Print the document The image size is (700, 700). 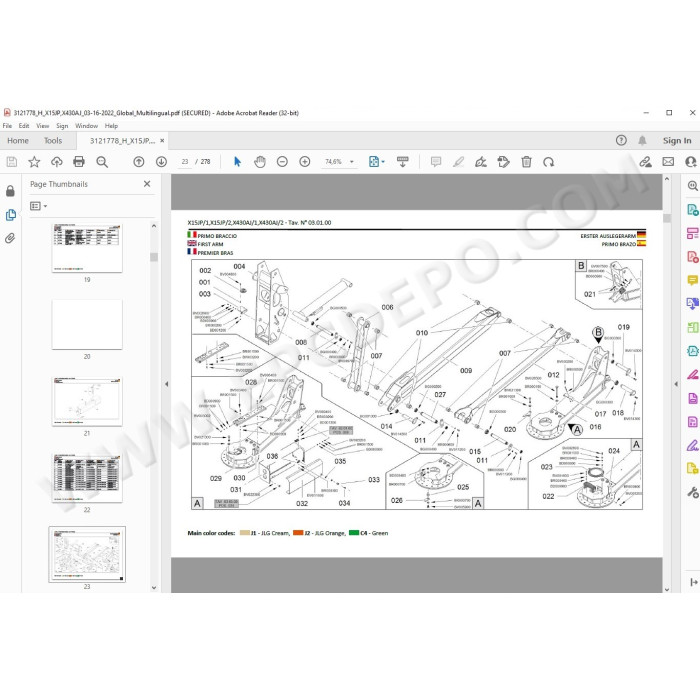pyautogui.click(x=79, y=162)
